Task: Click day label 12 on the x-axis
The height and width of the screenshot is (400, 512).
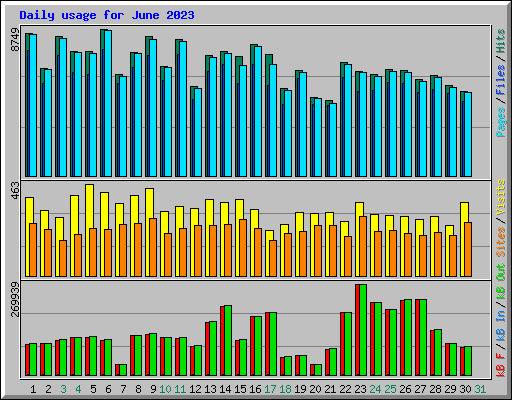Action: [x=195, y=389]
